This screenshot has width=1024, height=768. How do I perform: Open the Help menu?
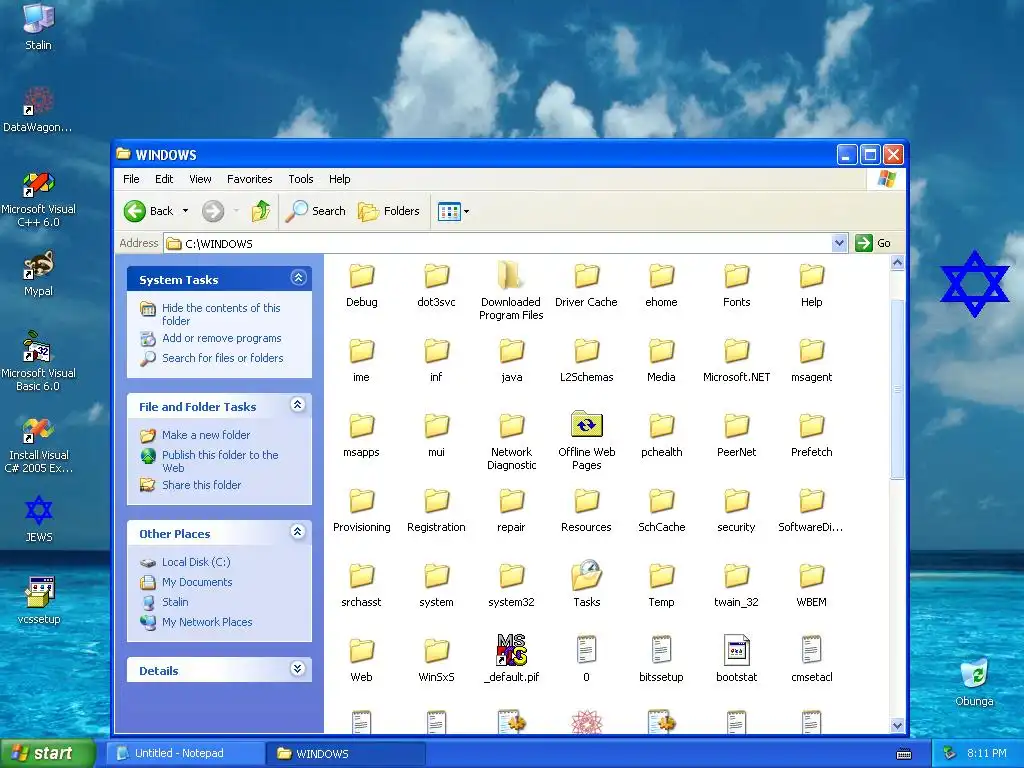pos(339,179)
